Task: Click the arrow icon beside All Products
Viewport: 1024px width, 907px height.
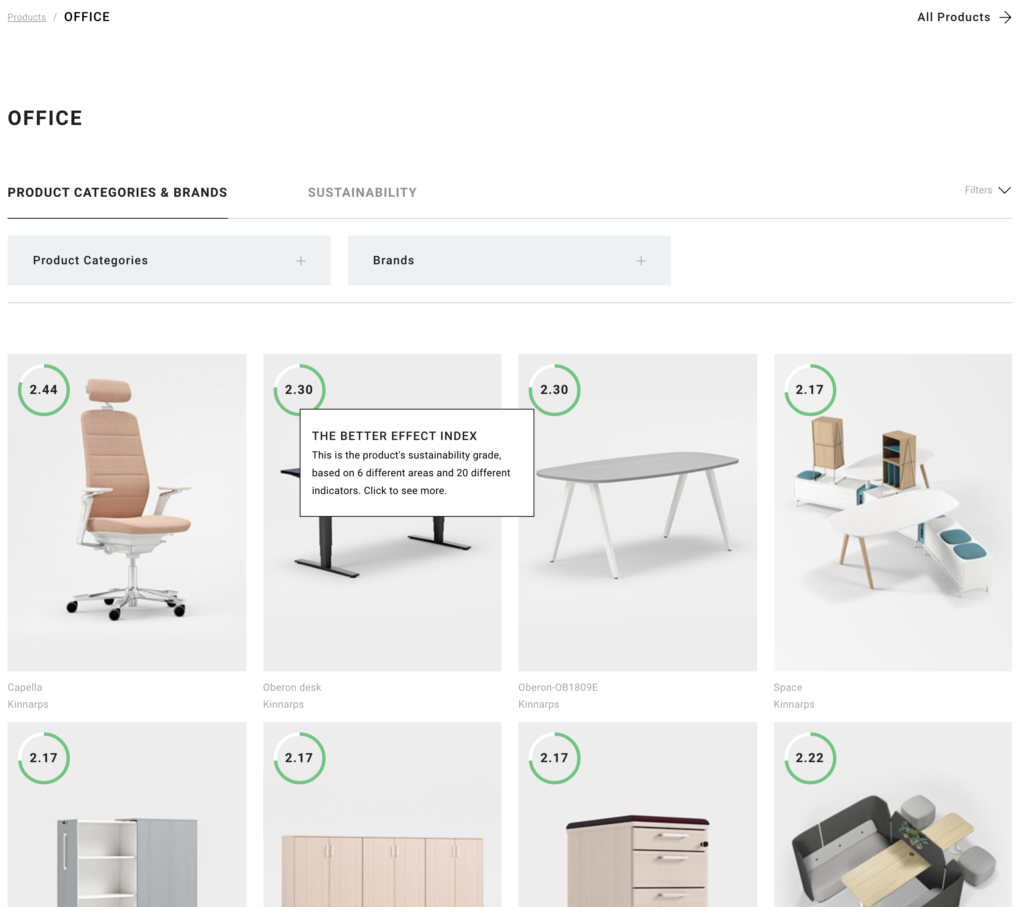Action: click(x=1005, y=18)
